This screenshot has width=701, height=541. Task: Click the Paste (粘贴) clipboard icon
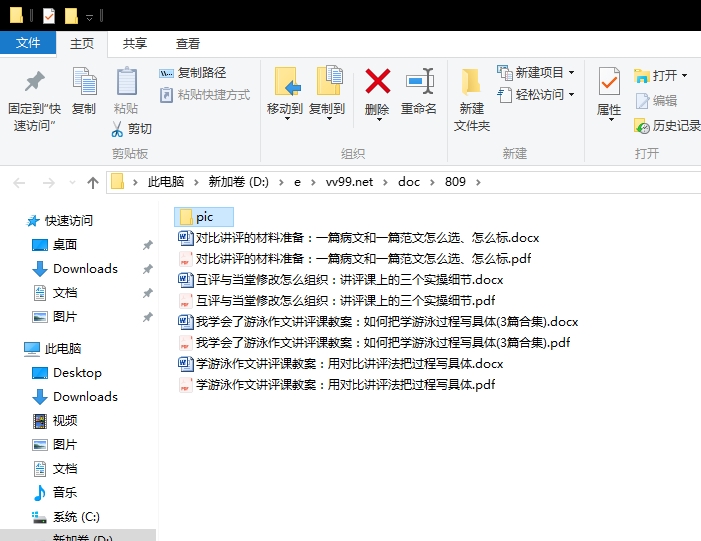[x=127, y=81]
